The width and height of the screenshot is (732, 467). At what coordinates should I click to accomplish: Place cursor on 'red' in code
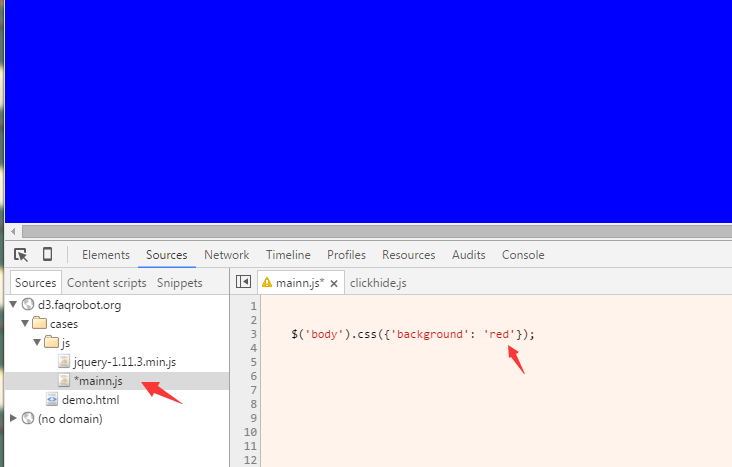tap(499, 334)
